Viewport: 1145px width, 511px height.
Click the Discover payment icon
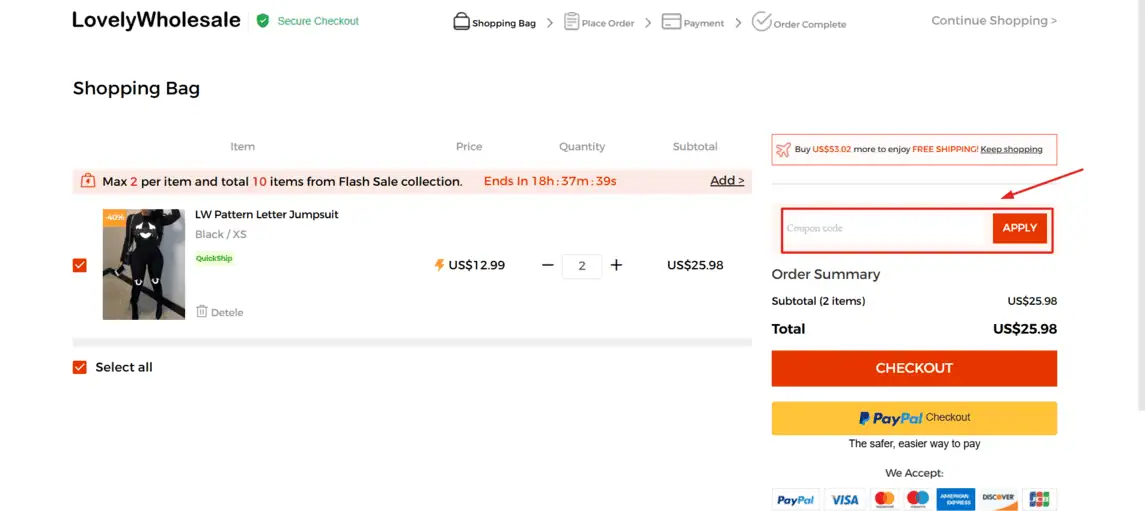pos(998,500)
